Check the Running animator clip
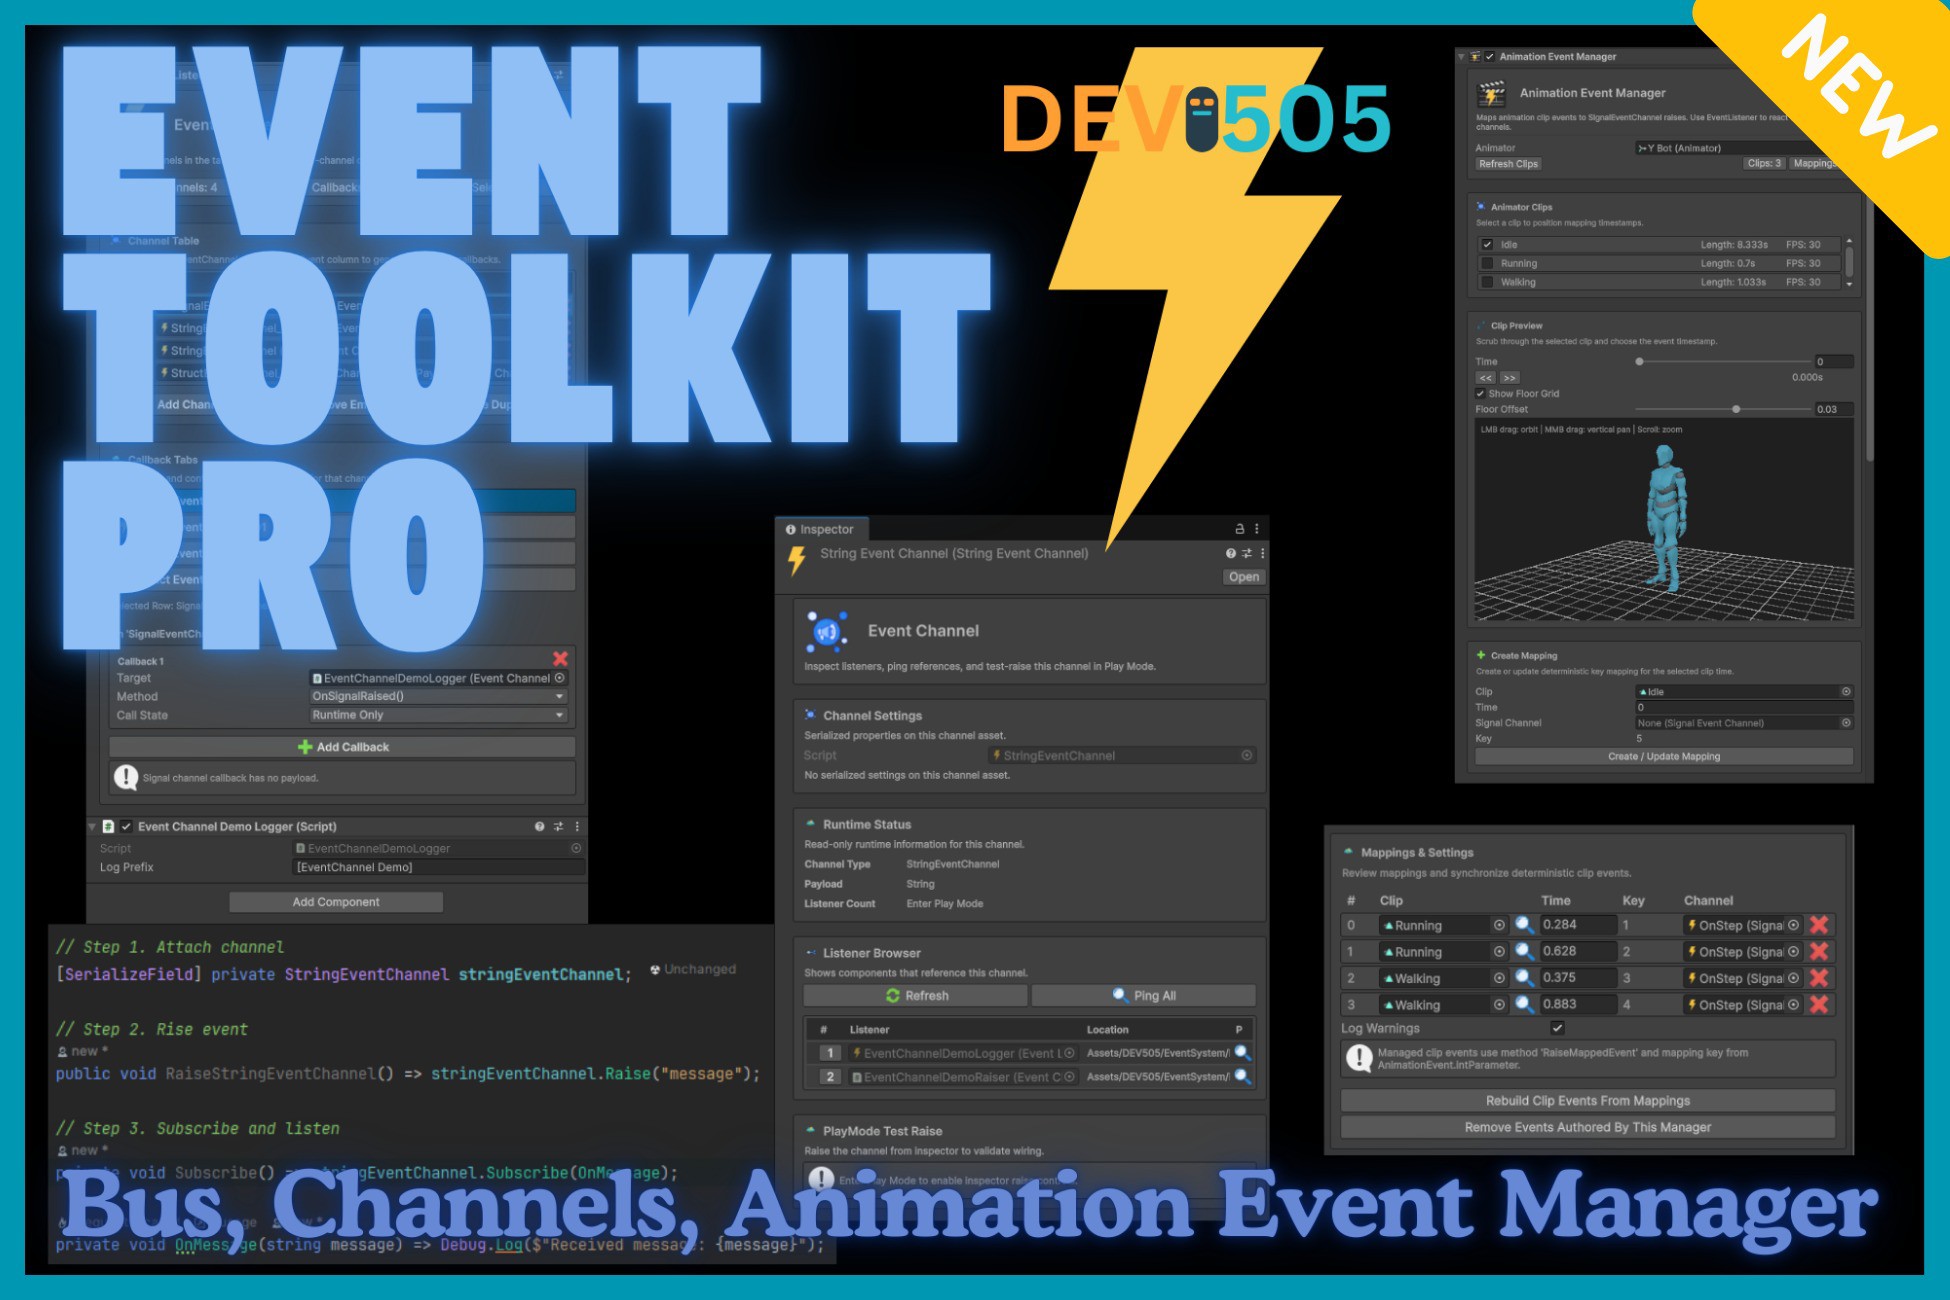Image resolution: width=1950 pixels, height=1300 pixels. (x=1487, y=264)
